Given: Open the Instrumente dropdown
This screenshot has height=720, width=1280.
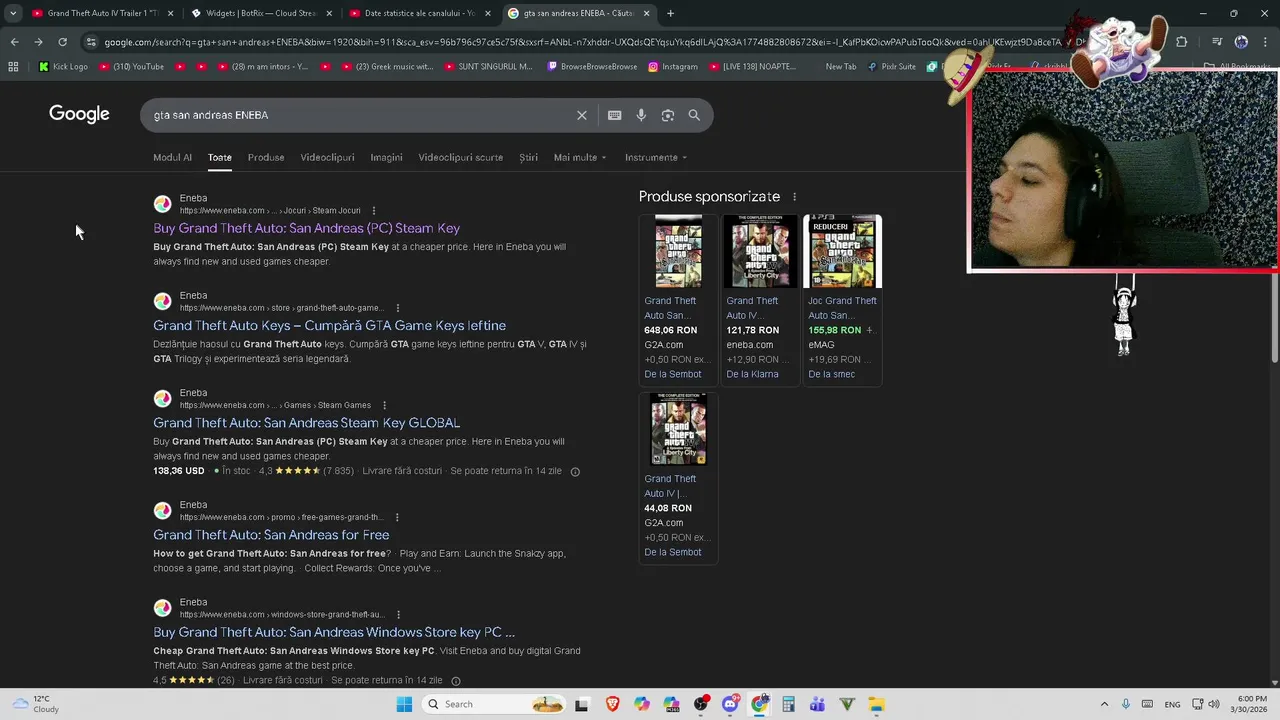Looking at the screenshot, I should click(656, 157).
